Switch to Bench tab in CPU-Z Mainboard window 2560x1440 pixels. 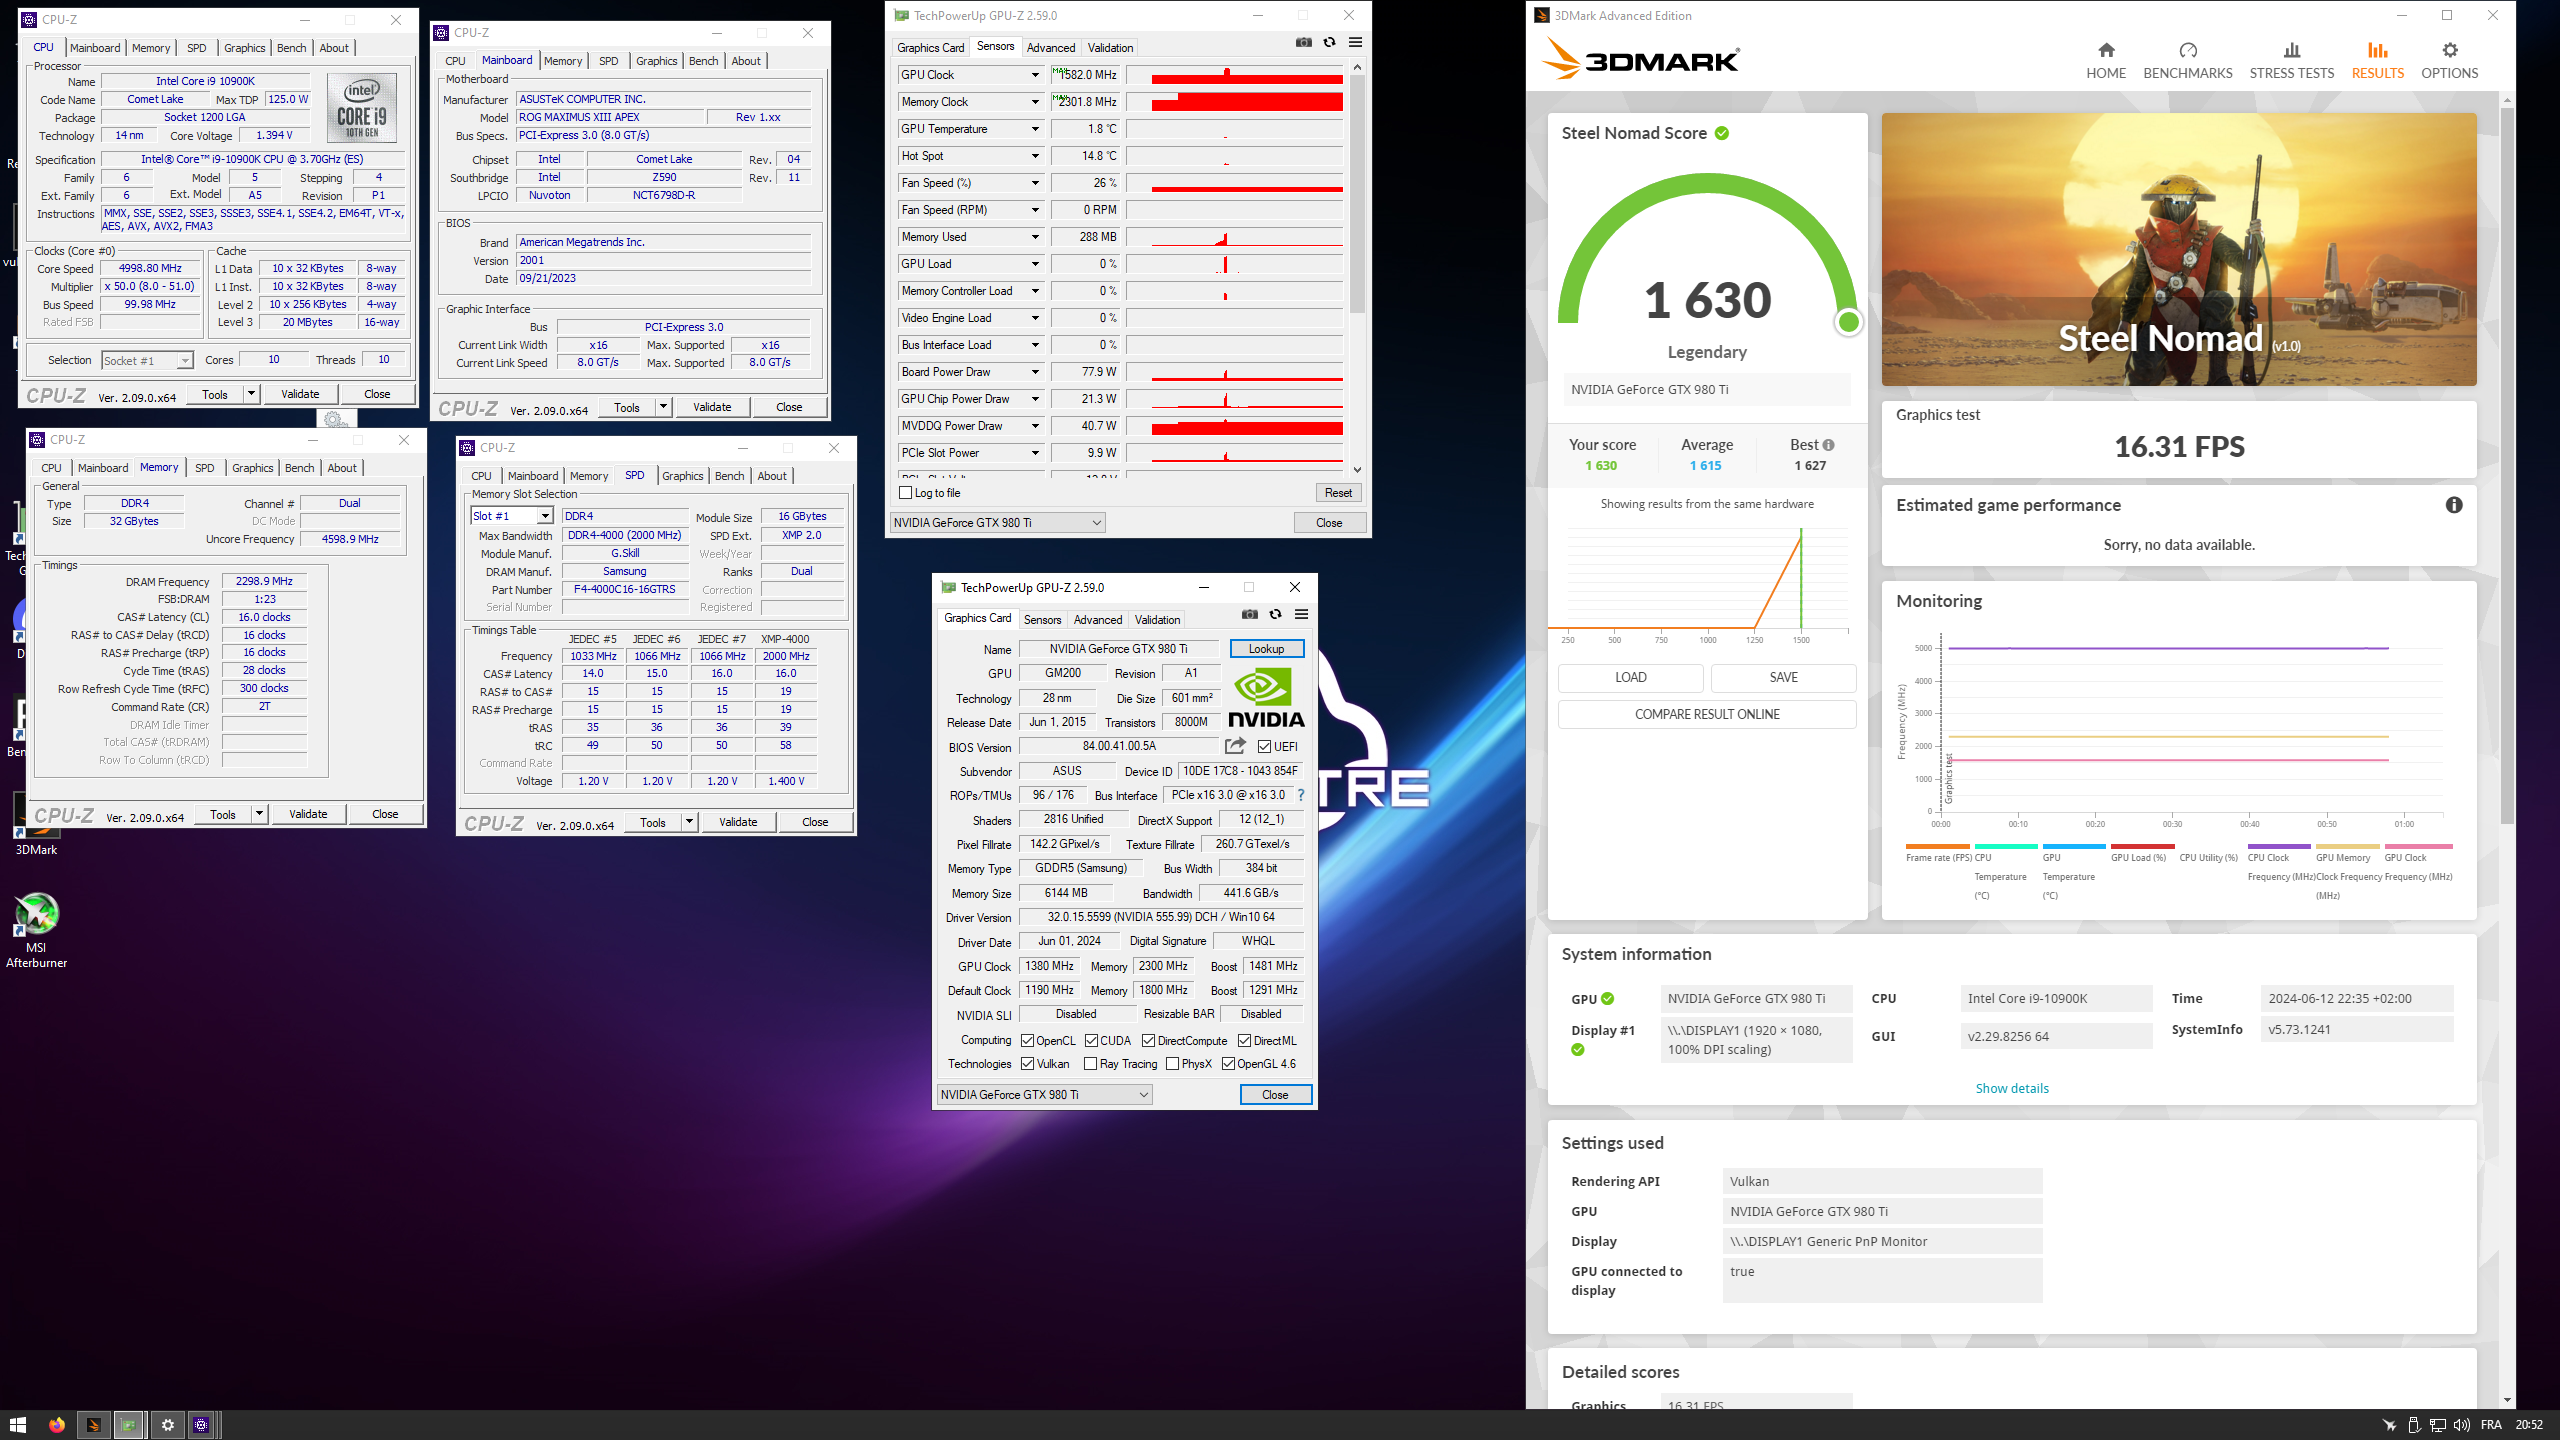703,61
